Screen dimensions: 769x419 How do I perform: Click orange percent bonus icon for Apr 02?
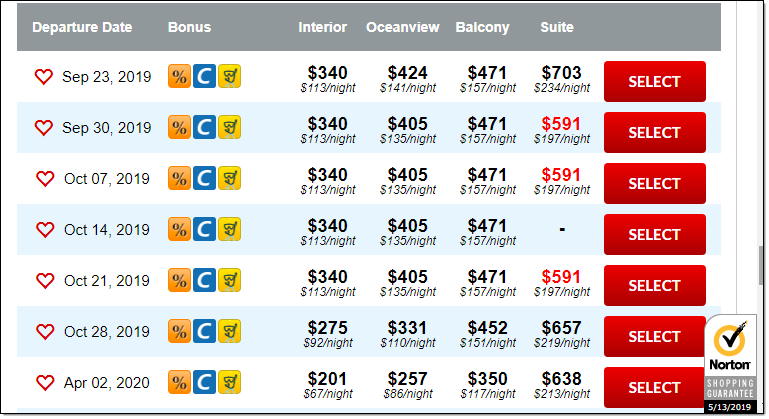[x=179, y=383]
